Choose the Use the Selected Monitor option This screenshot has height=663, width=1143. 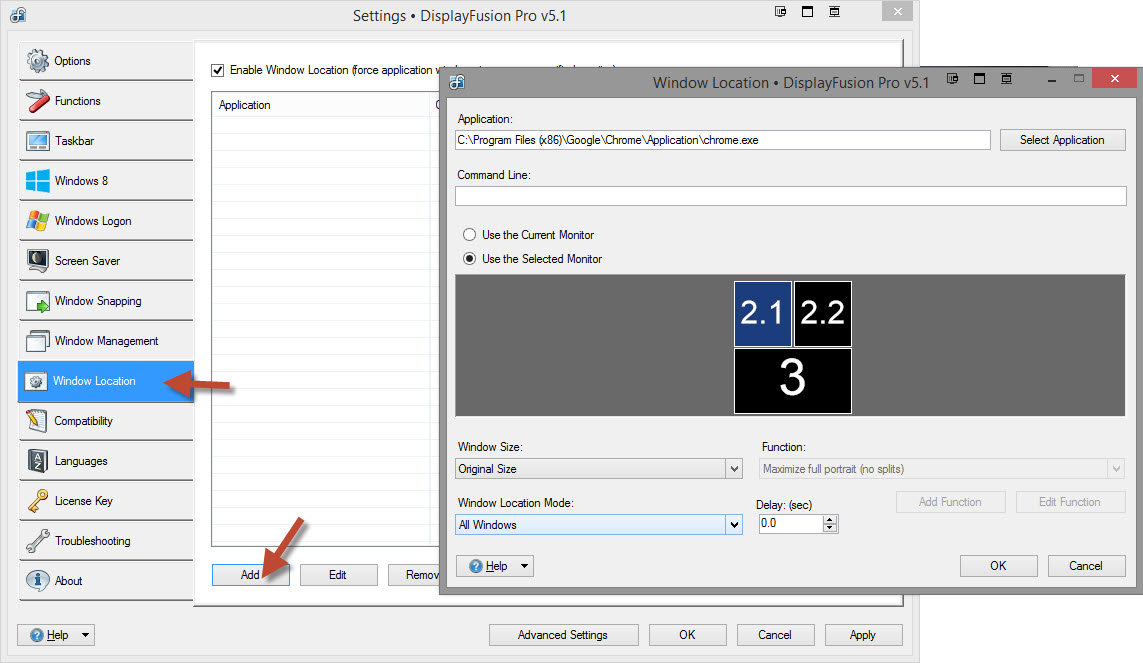pos(469,259)
